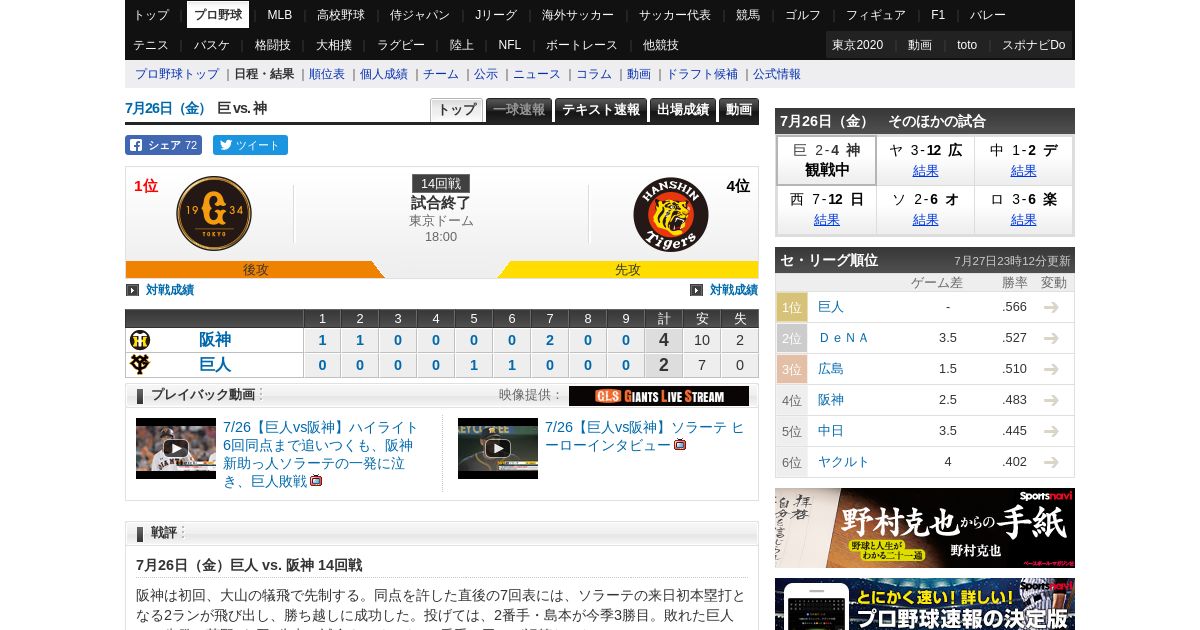1200x630 pixels.
Task: Open 結果 for 西 7-12 日 game
Action: [827, 220]
